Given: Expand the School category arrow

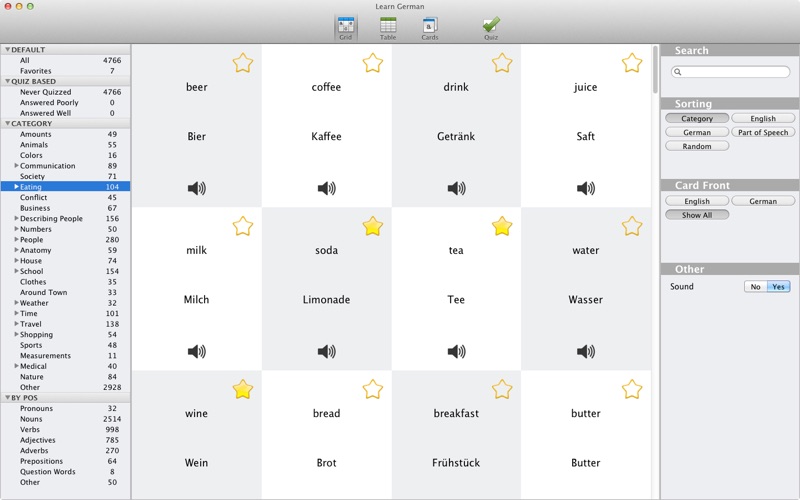Looking at the screenshot, I should pyautogui.click(x=16, y=271).
